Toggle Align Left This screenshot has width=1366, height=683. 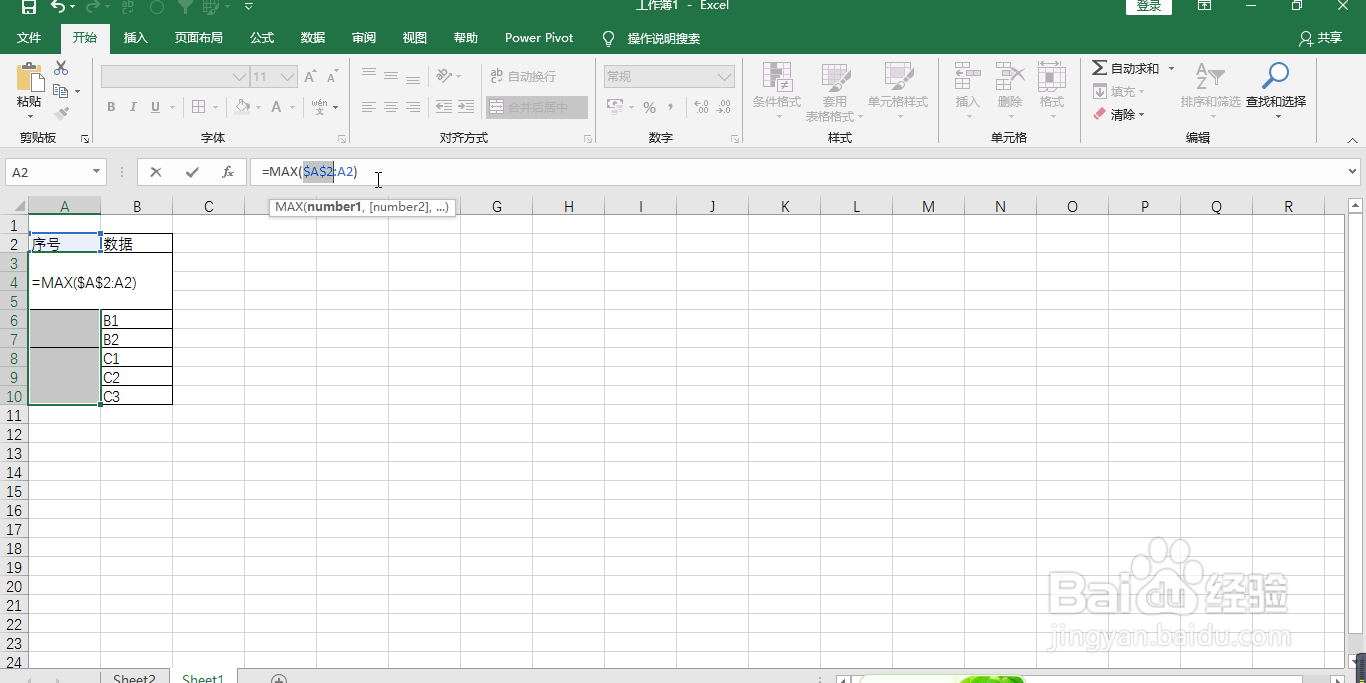coord(369,107)
